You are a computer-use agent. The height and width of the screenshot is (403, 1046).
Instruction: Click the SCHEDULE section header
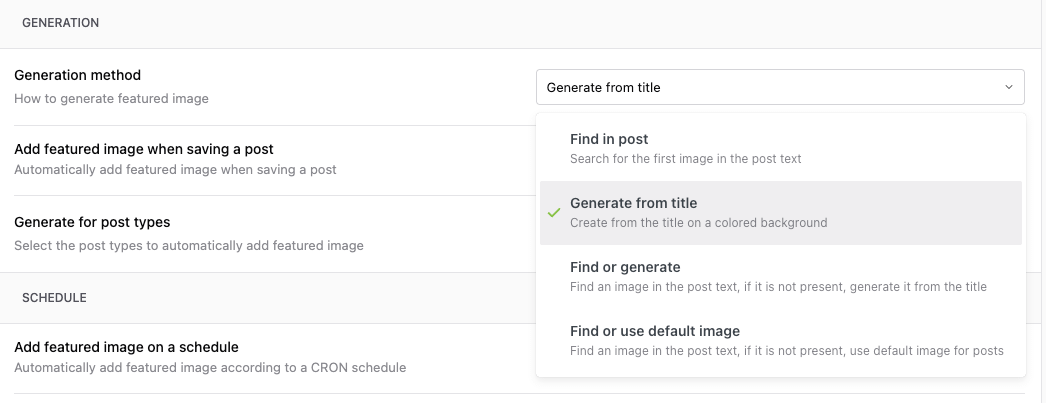pos(54,298)
